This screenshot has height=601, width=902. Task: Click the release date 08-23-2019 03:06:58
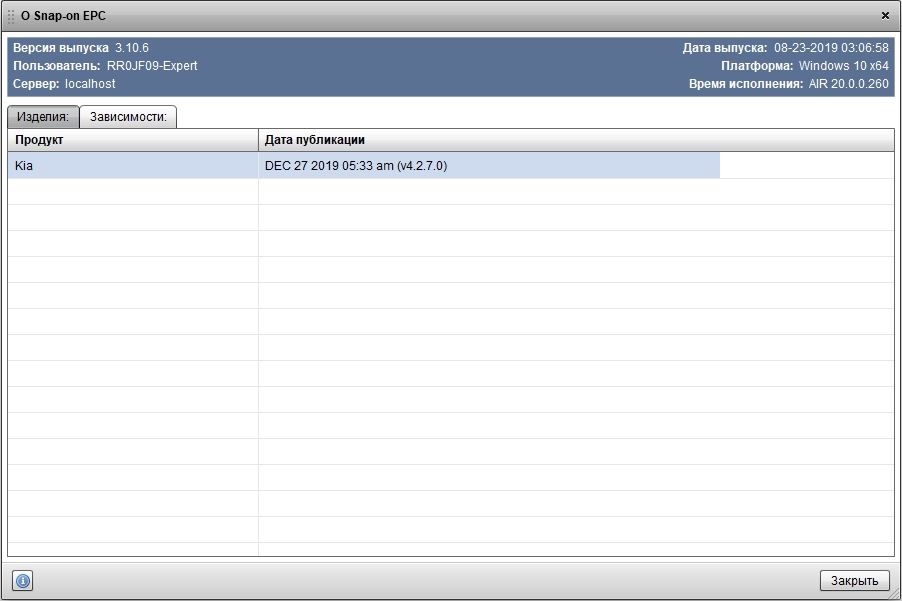[831, 48]
